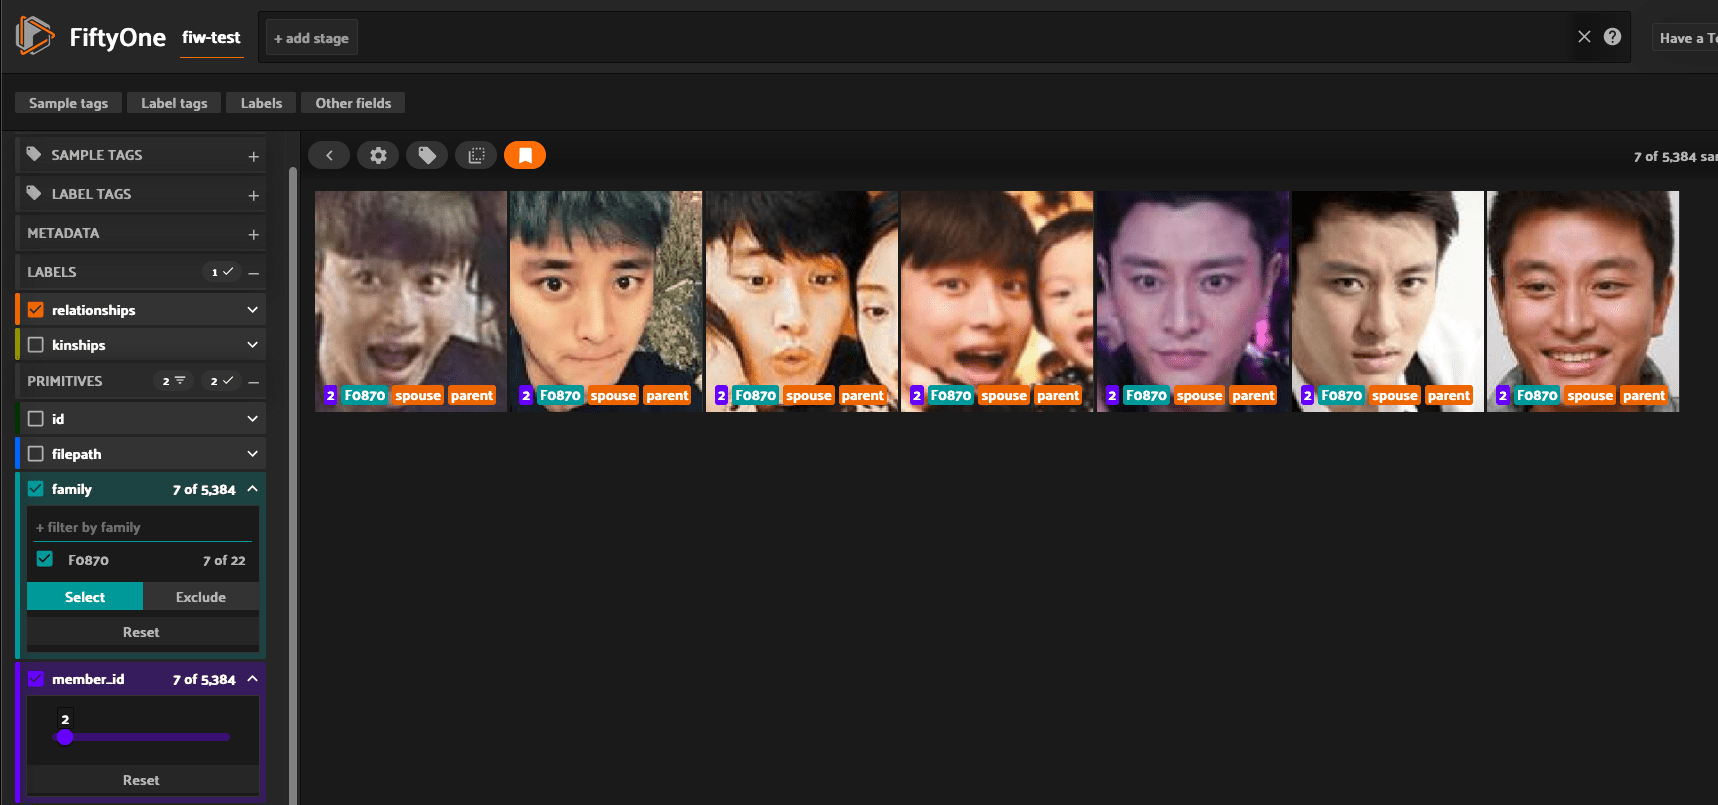Enable the kinships checkbox
The width and height of the screenshot is (1718, 805).
(36, 345)
